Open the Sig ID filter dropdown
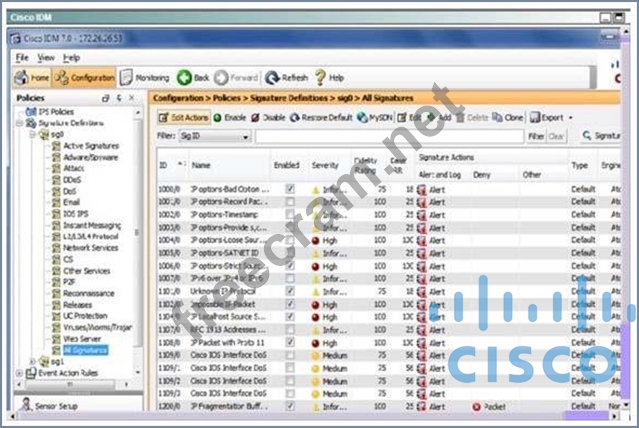This screenshot has width=639, height=428. pos(245,136)
